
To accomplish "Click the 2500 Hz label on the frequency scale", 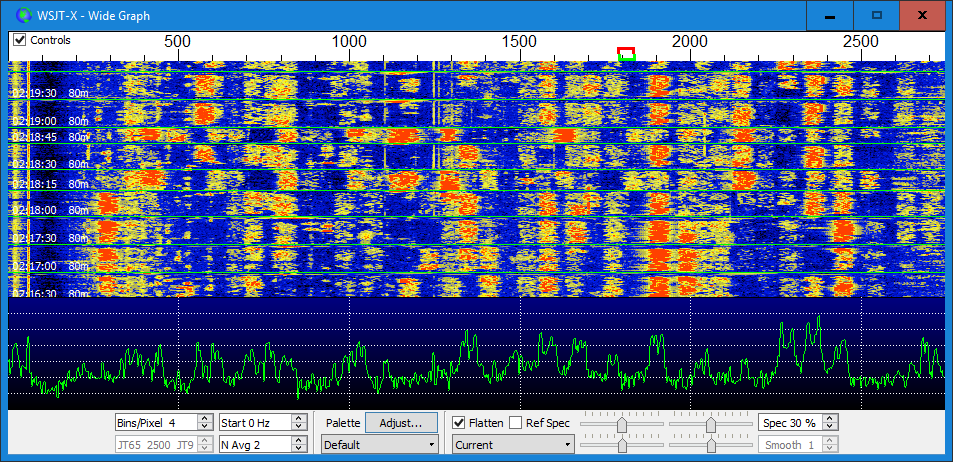I will [x=861, y=42].
